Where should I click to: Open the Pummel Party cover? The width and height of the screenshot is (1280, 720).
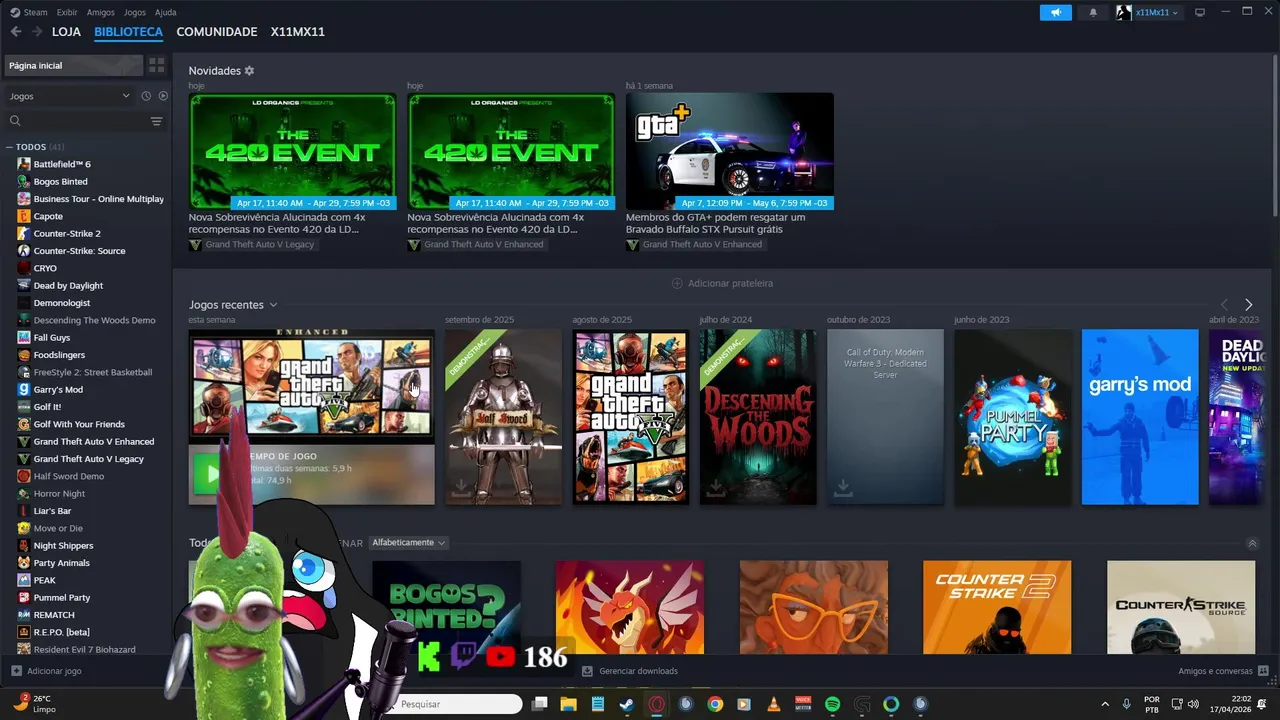[x=1012, y=417]
